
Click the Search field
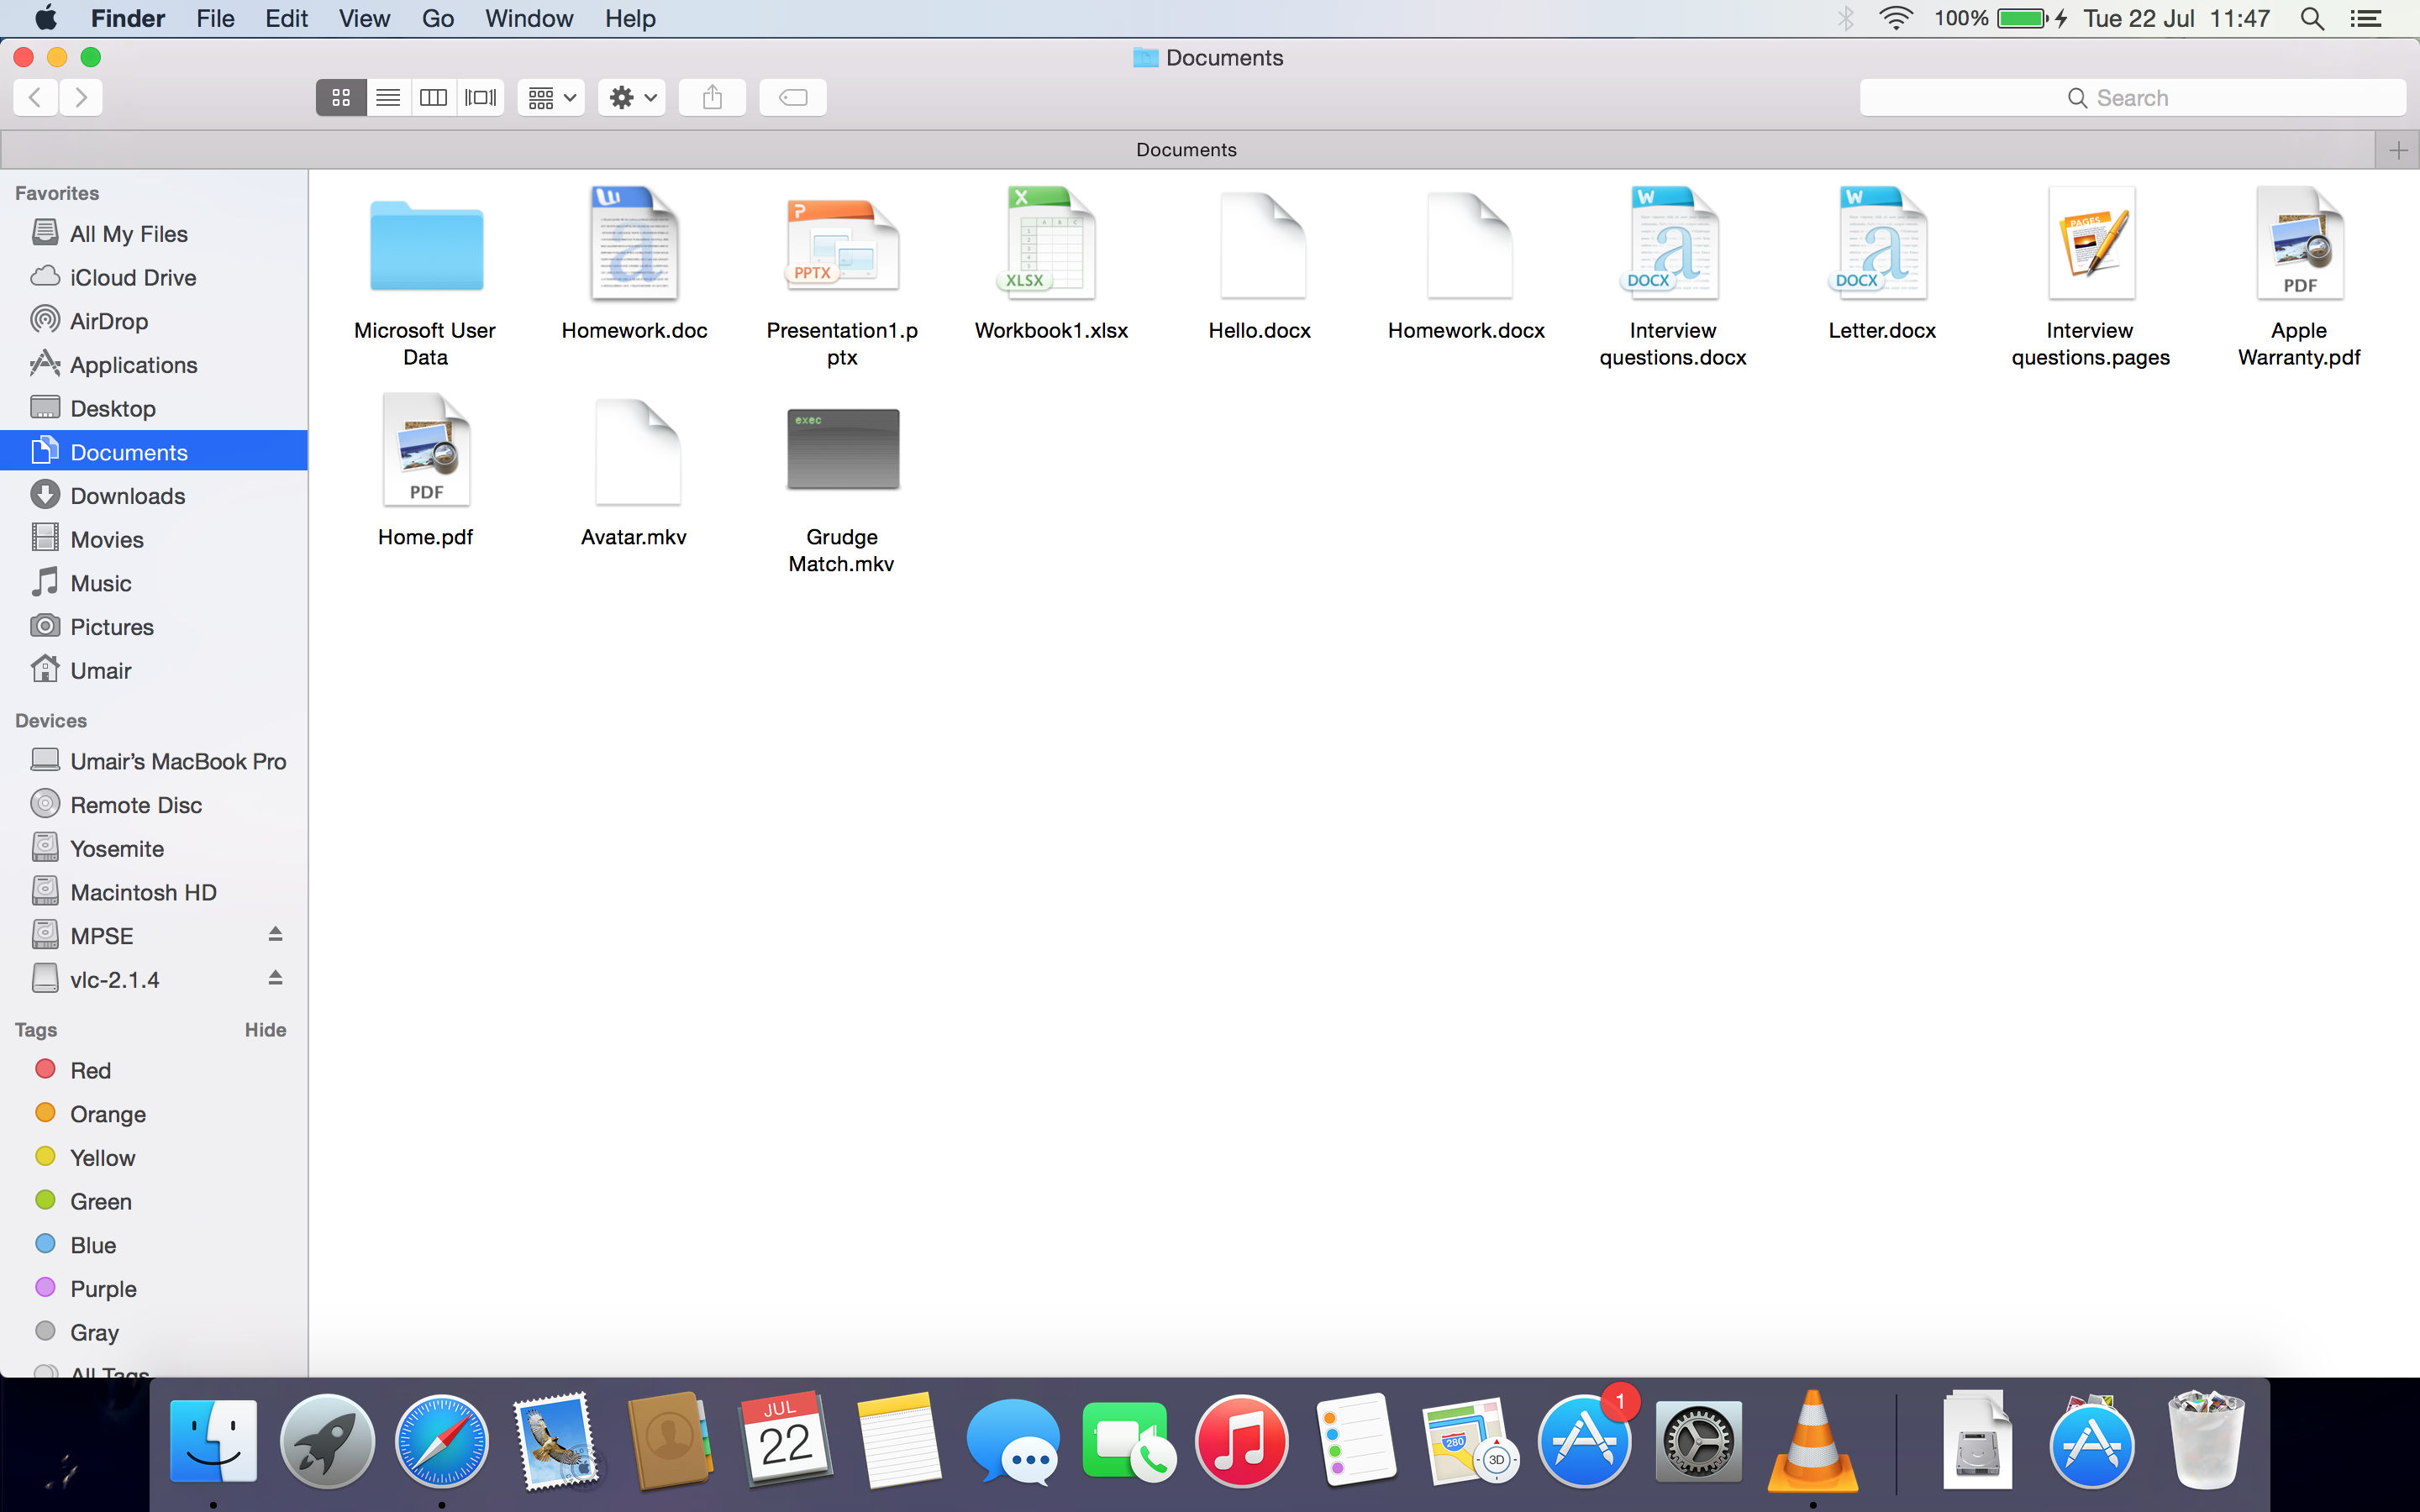2131,97
